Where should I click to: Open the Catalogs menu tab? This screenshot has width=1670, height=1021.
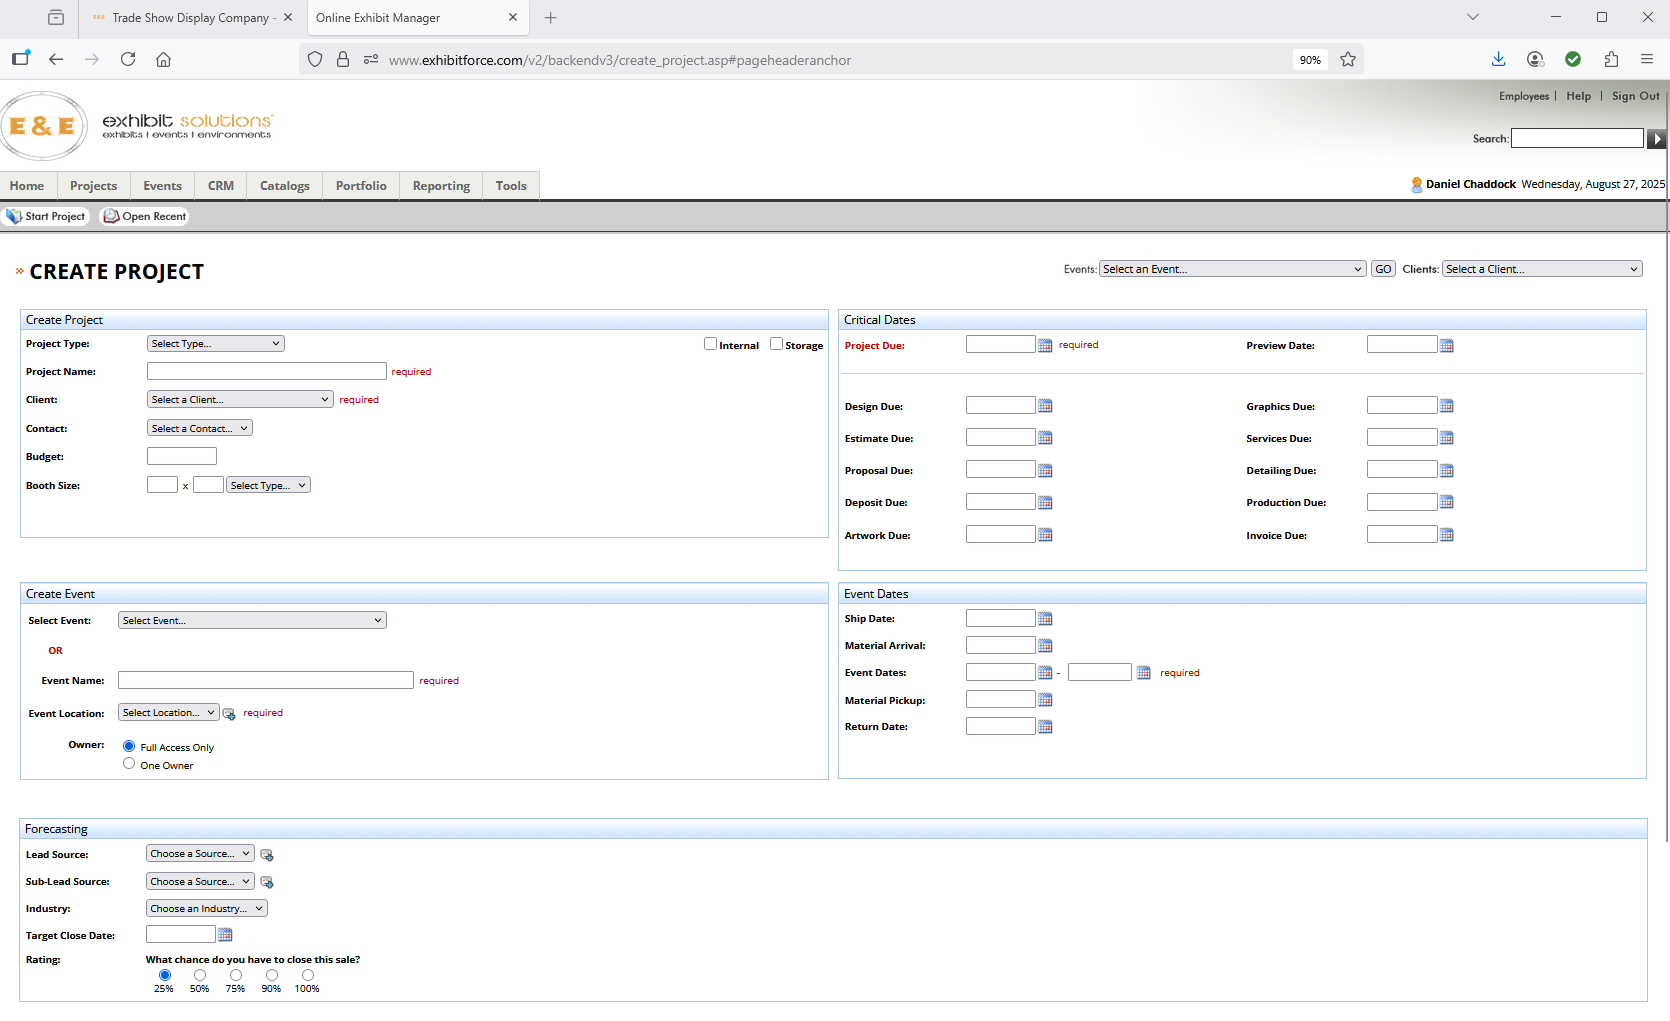[x=285, y=186]
